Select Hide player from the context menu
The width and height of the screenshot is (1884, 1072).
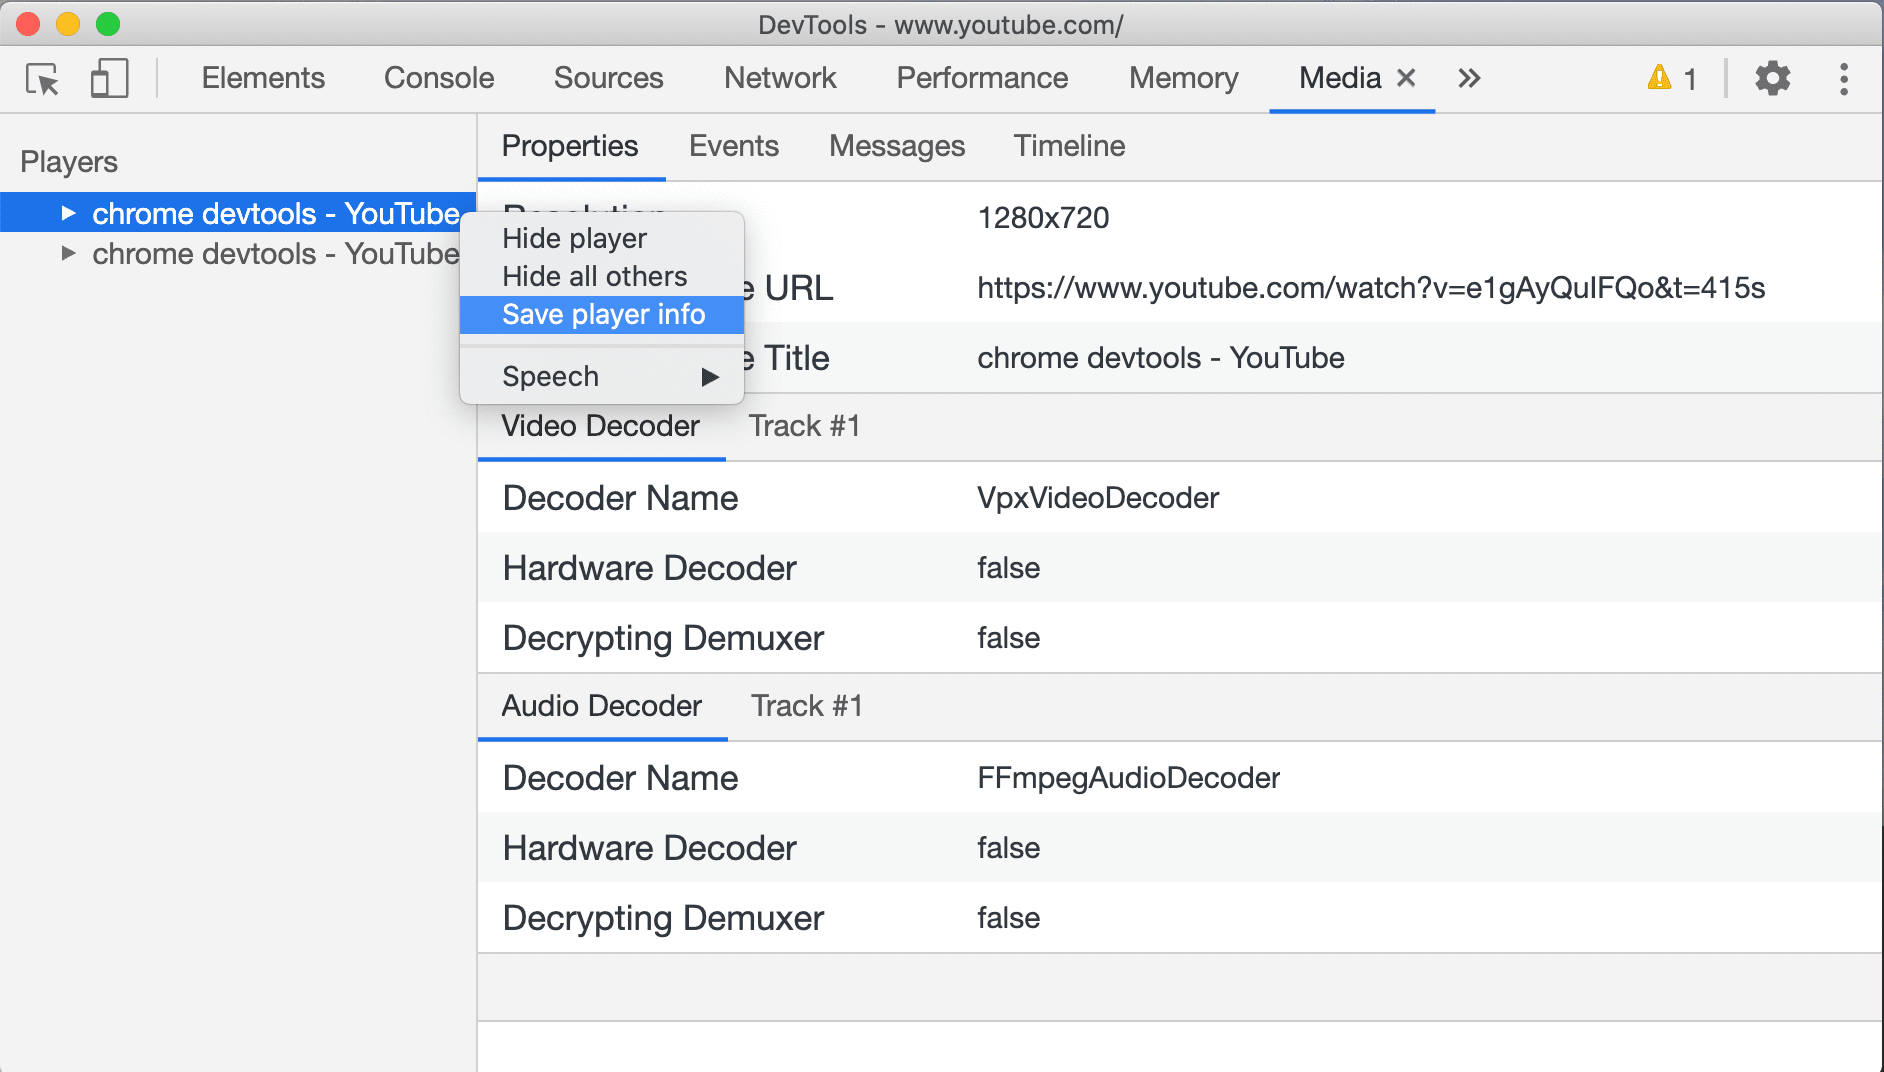point(573,238)
